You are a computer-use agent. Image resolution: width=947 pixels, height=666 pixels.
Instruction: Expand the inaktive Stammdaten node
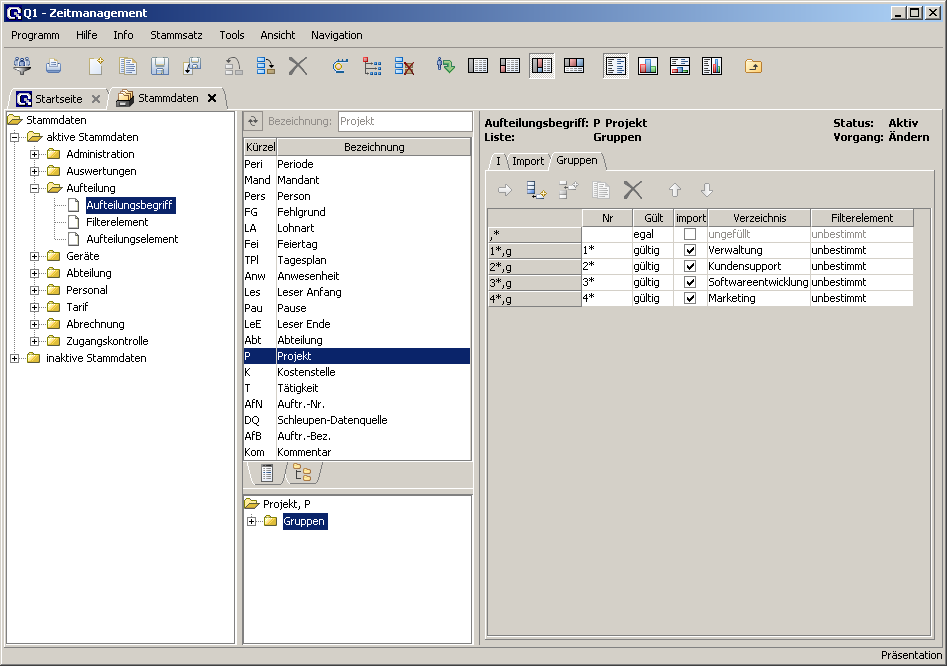click(15, 358)
